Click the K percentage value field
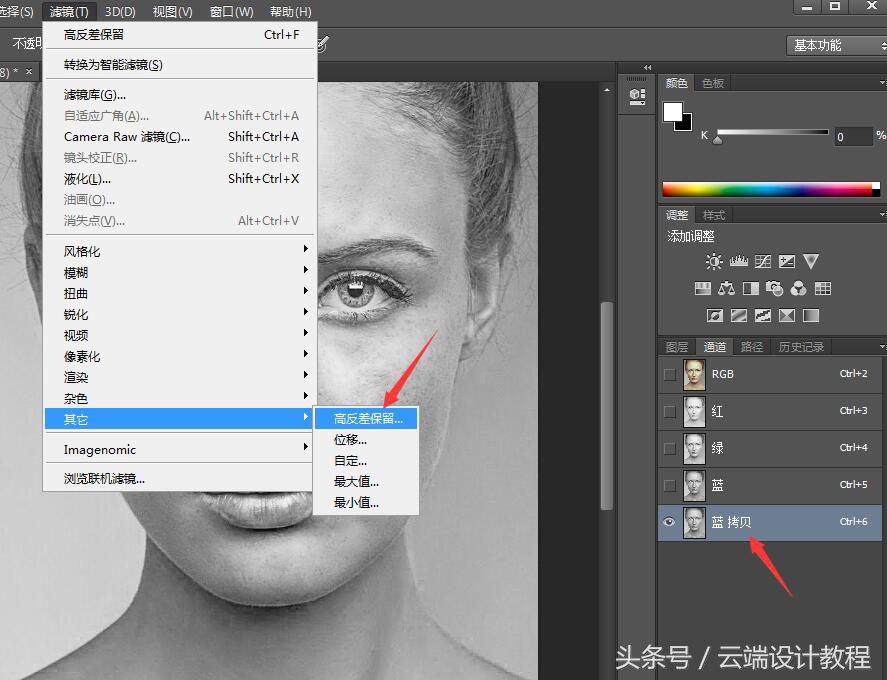The width and height of the screenshot is (887, 680). (852, 137)
